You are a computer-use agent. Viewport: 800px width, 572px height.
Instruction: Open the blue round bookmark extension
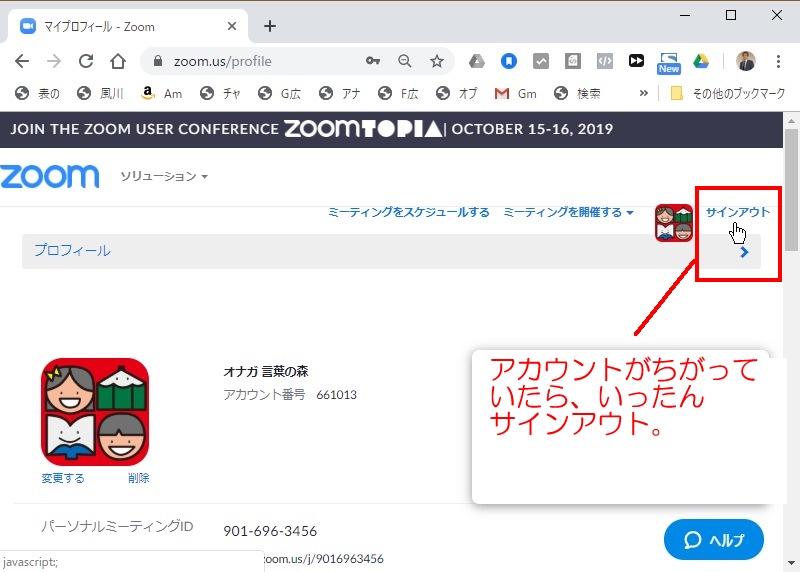click(509, 61)
